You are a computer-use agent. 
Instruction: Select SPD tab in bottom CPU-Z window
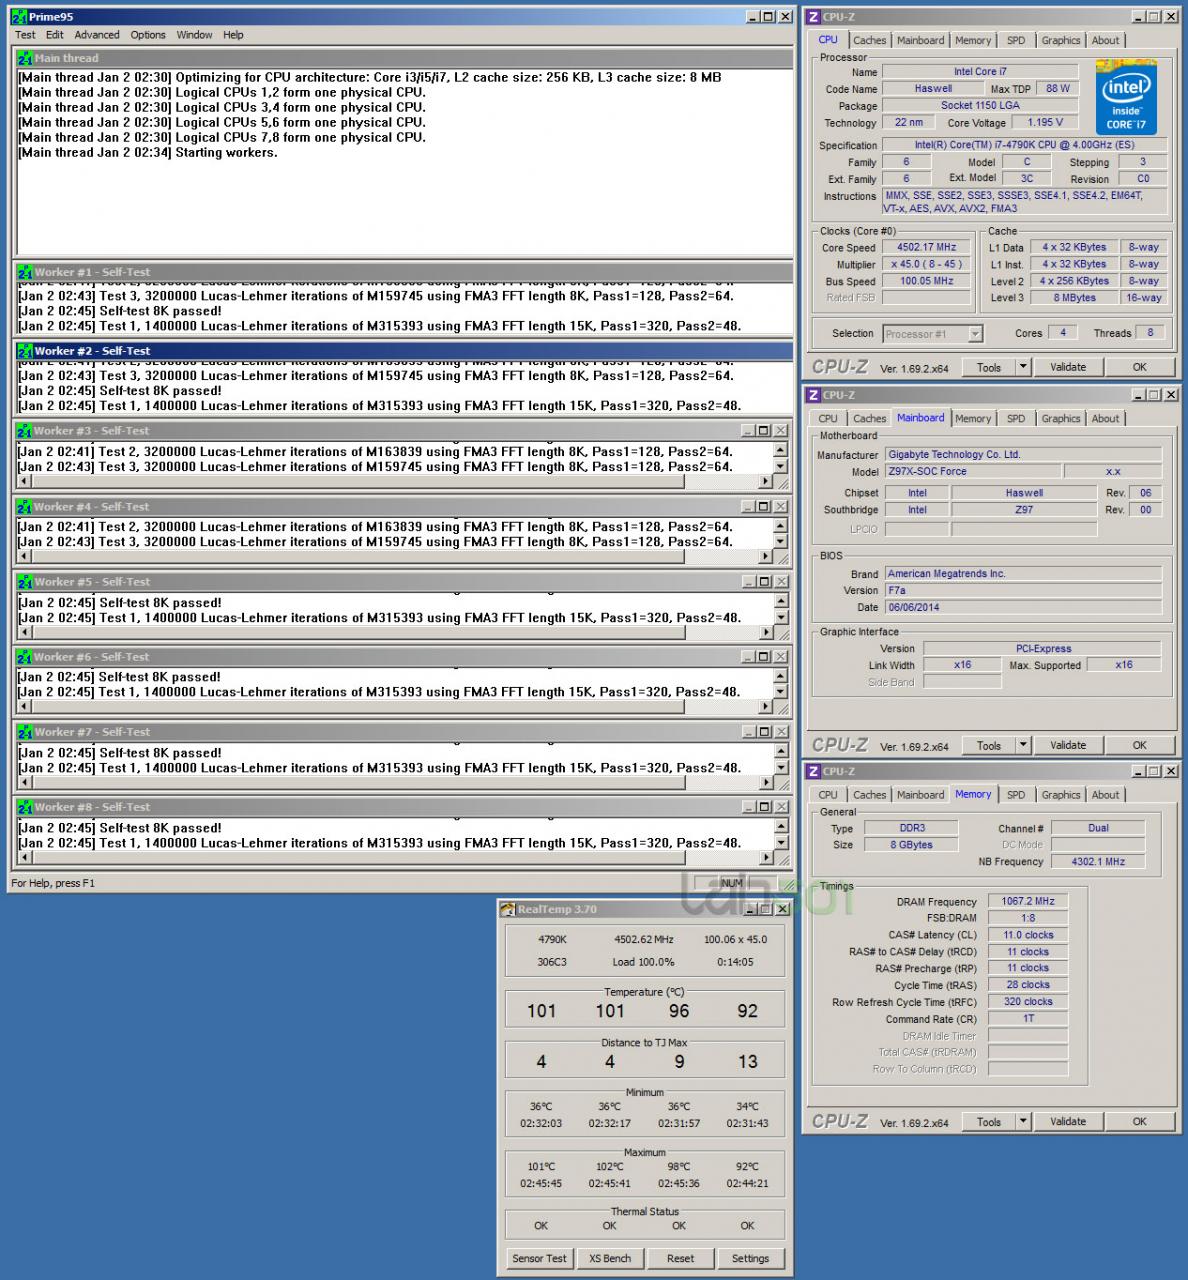1016,795
